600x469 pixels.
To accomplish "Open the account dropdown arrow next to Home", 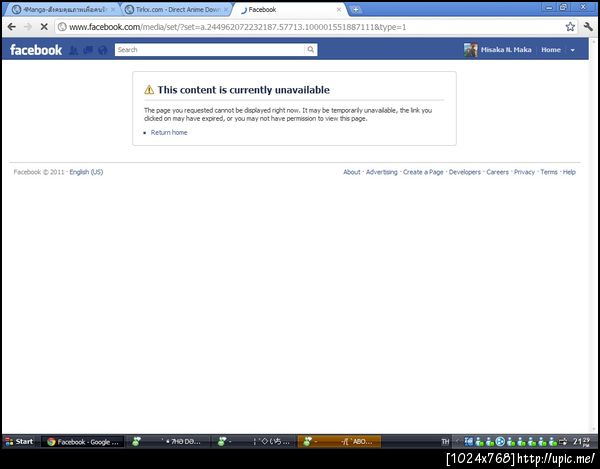I will [572, 50].
